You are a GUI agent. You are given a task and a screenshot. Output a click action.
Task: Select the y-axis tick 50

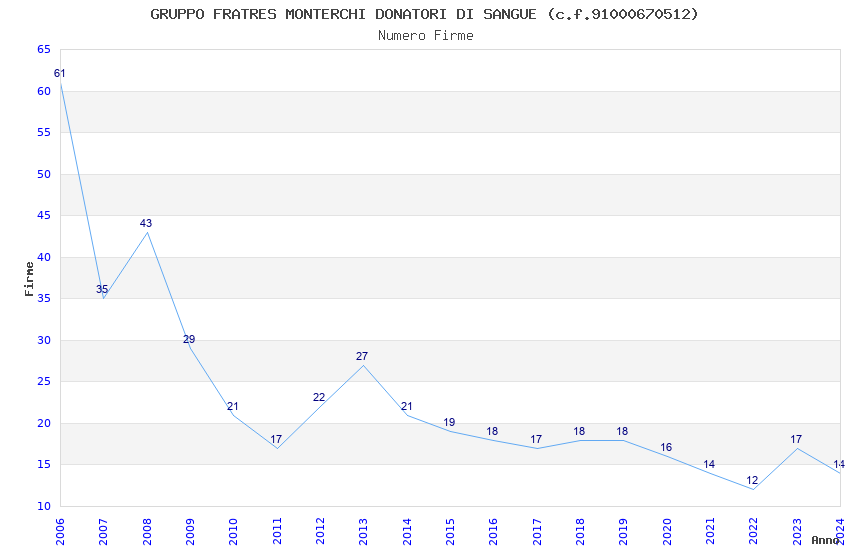pos(44,174)
